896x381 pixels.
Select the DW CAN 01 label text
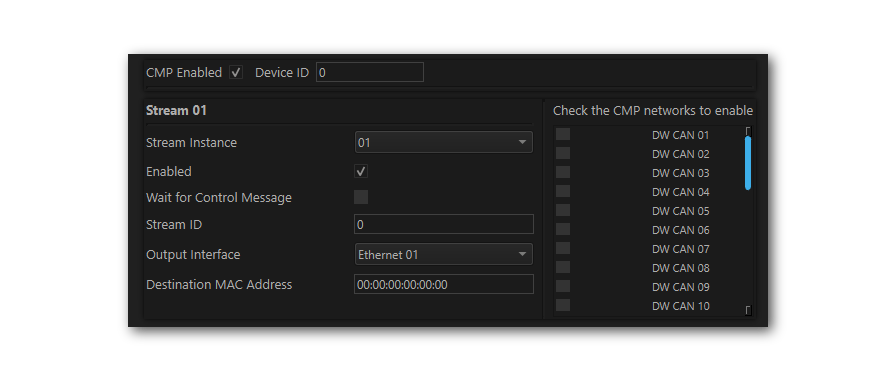point(681,135)
